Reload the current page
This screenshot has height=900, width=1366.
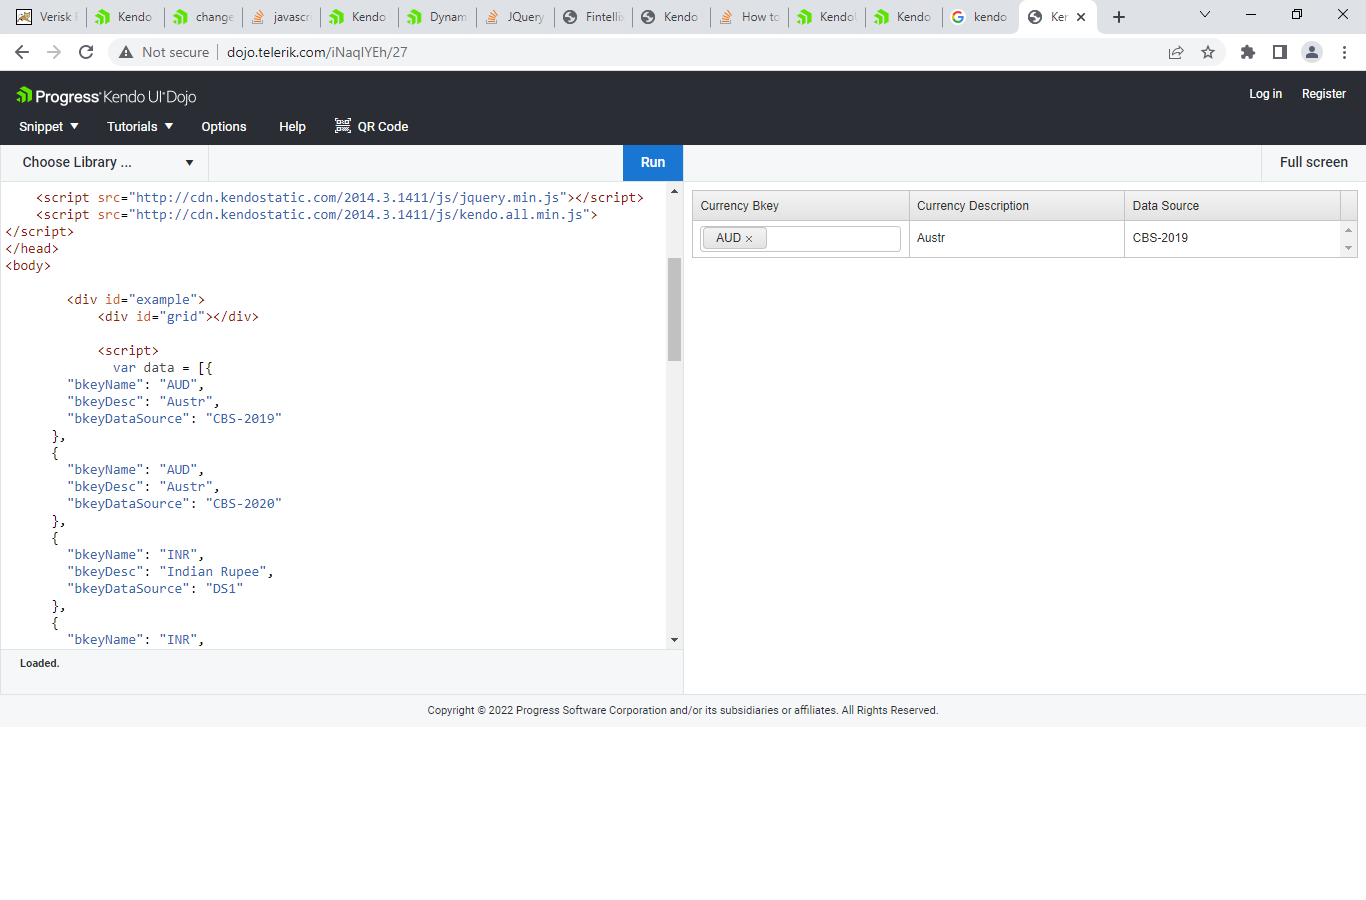86,52
